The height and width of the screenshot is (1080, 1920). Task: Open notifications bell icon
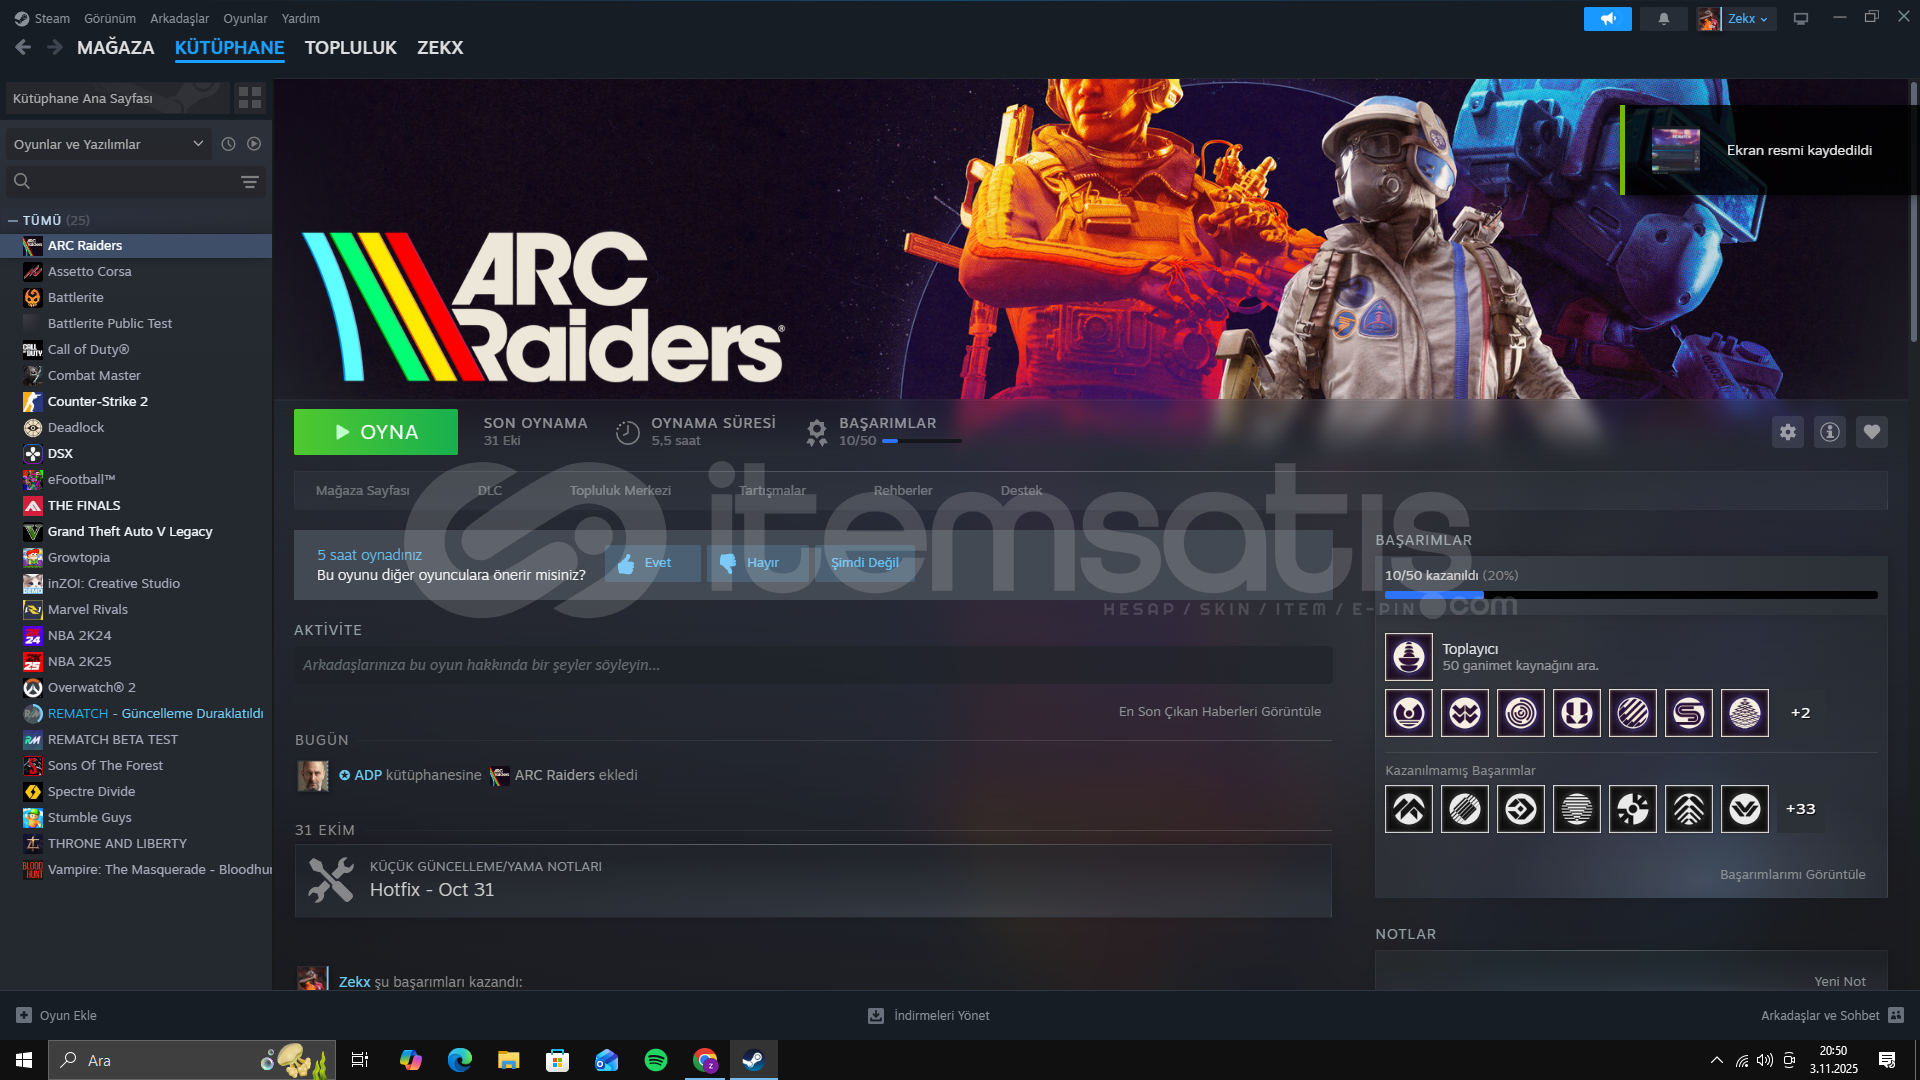tap(1664, 19)
